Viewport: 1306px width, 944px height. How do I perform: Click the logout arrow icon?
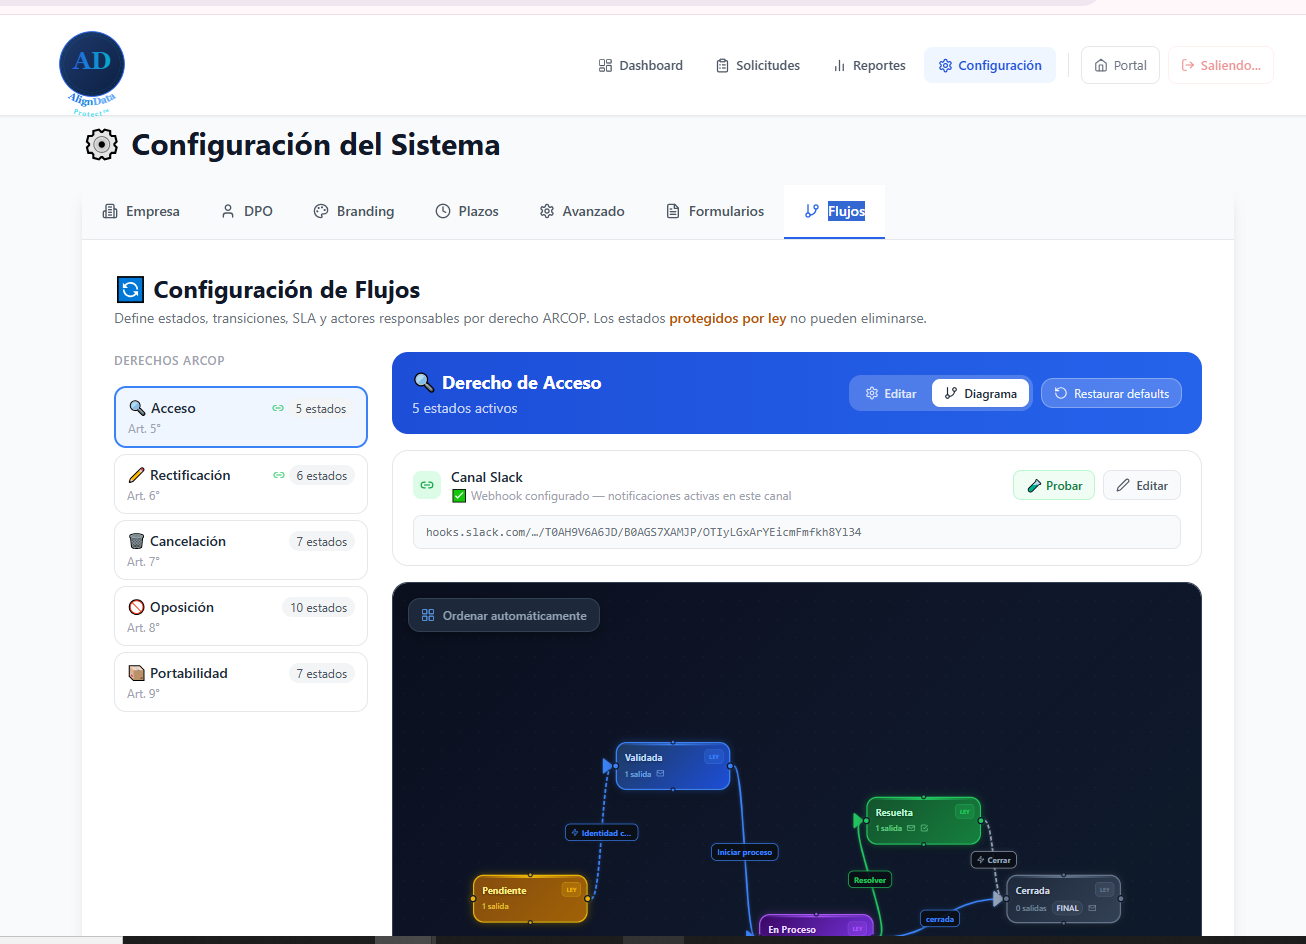(x=1188, y=65)
